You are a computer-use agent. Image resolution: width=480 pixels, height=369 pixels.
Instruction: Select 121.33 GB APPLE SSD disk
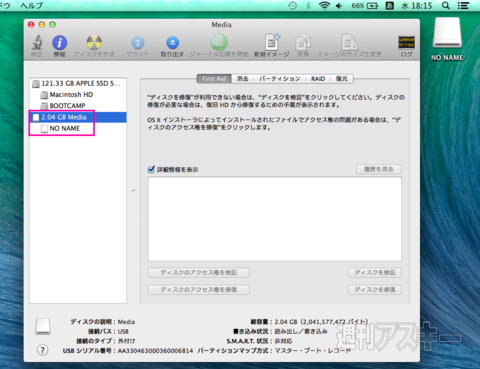(78, 83)
